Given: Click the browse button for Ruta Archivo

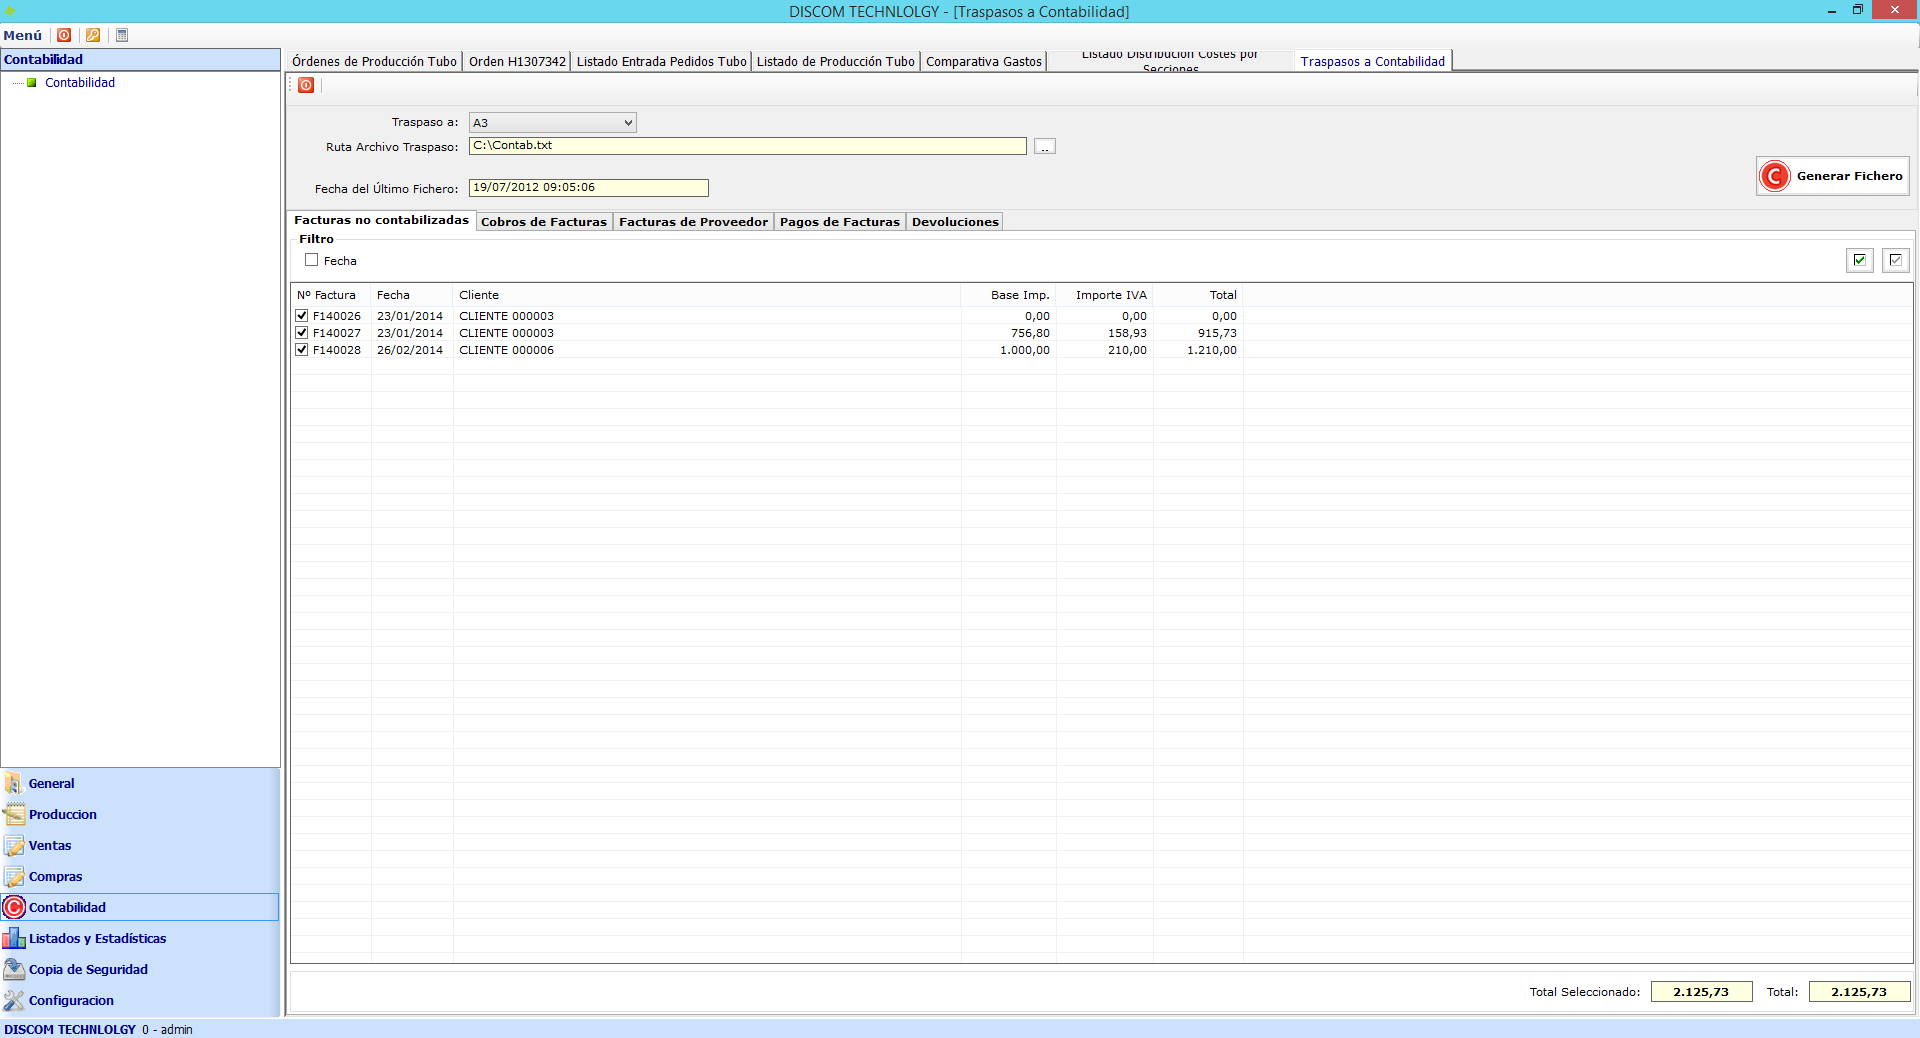Looking at the screenshot, I should 1044,147.
